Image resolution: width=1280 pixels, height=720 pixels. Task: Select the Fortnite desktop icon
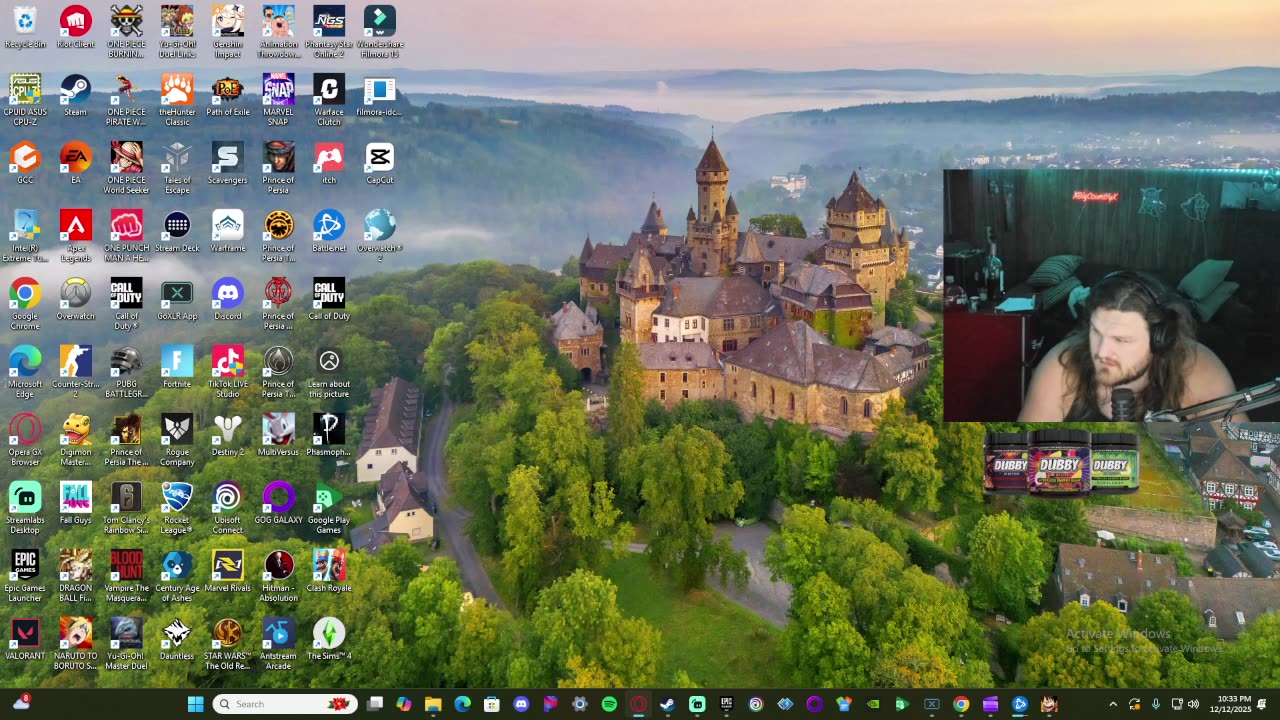[x=177, y=368]
